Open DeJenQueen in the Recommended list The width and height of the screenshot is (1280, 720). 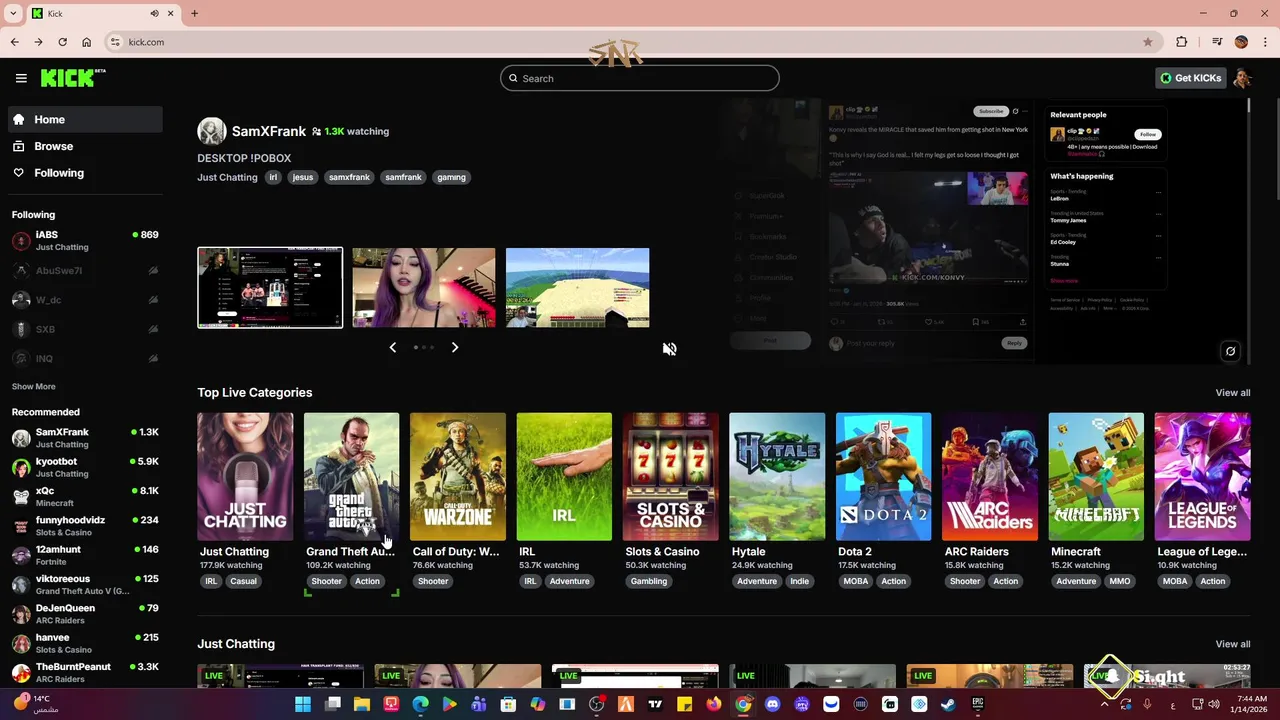coord(86,614)
